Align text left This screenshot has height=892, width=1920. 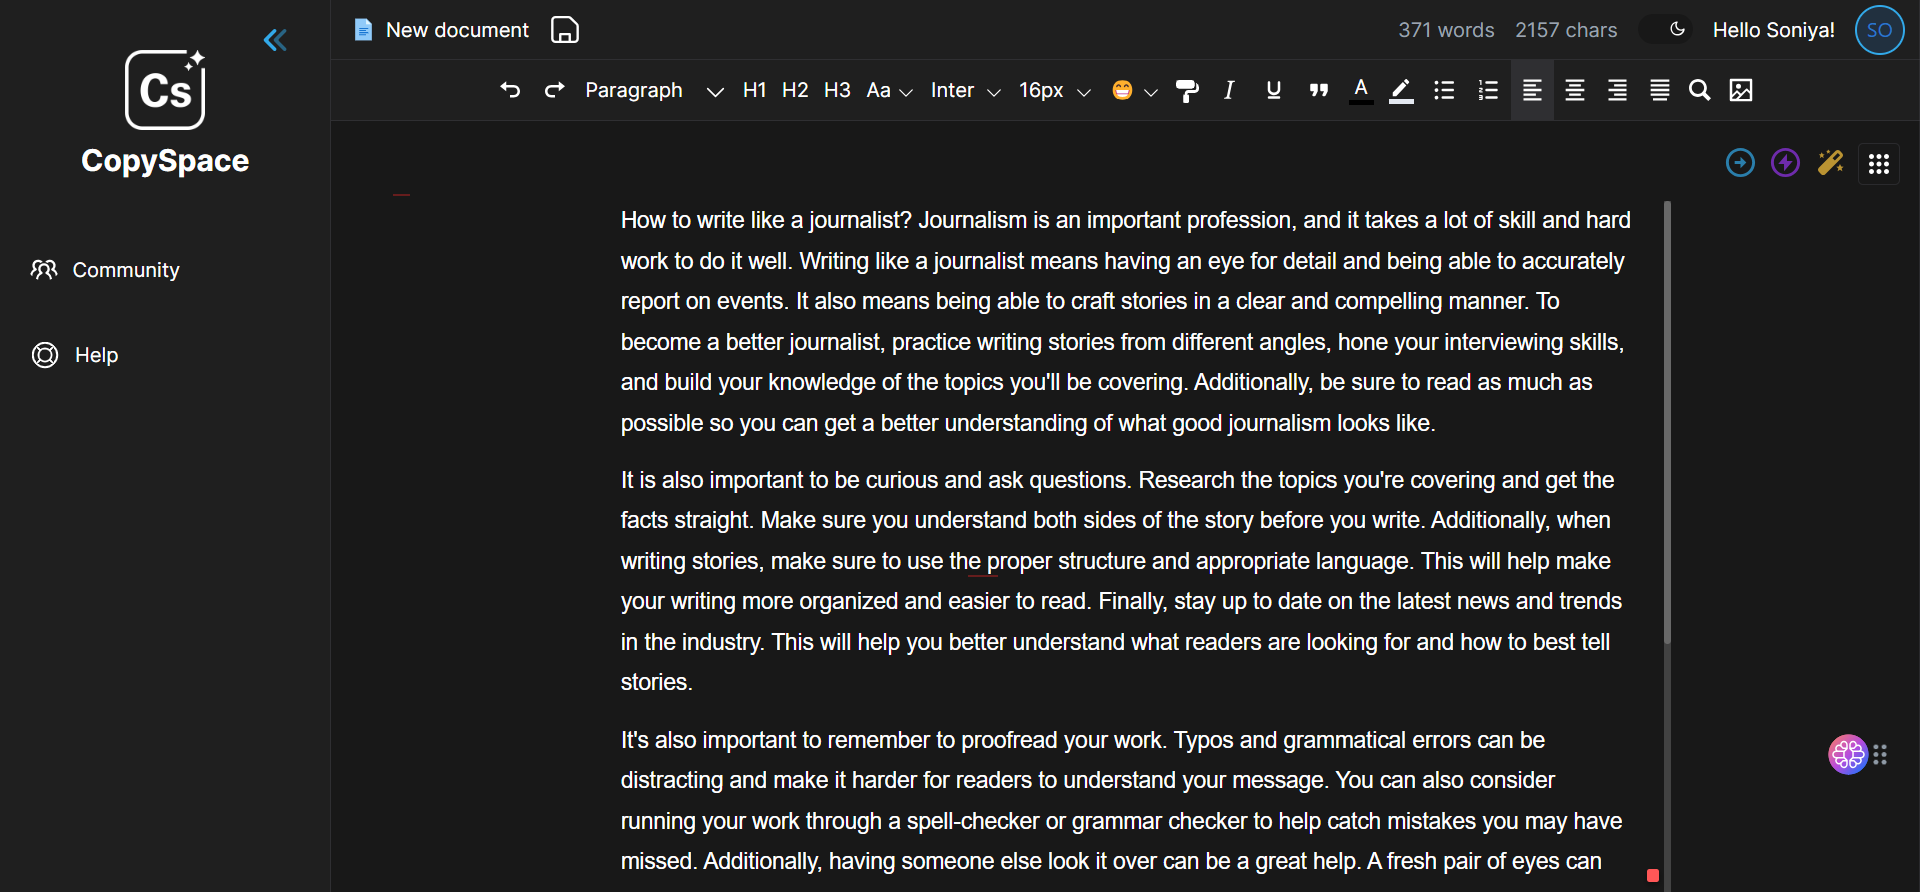[x=1532, y=90]
